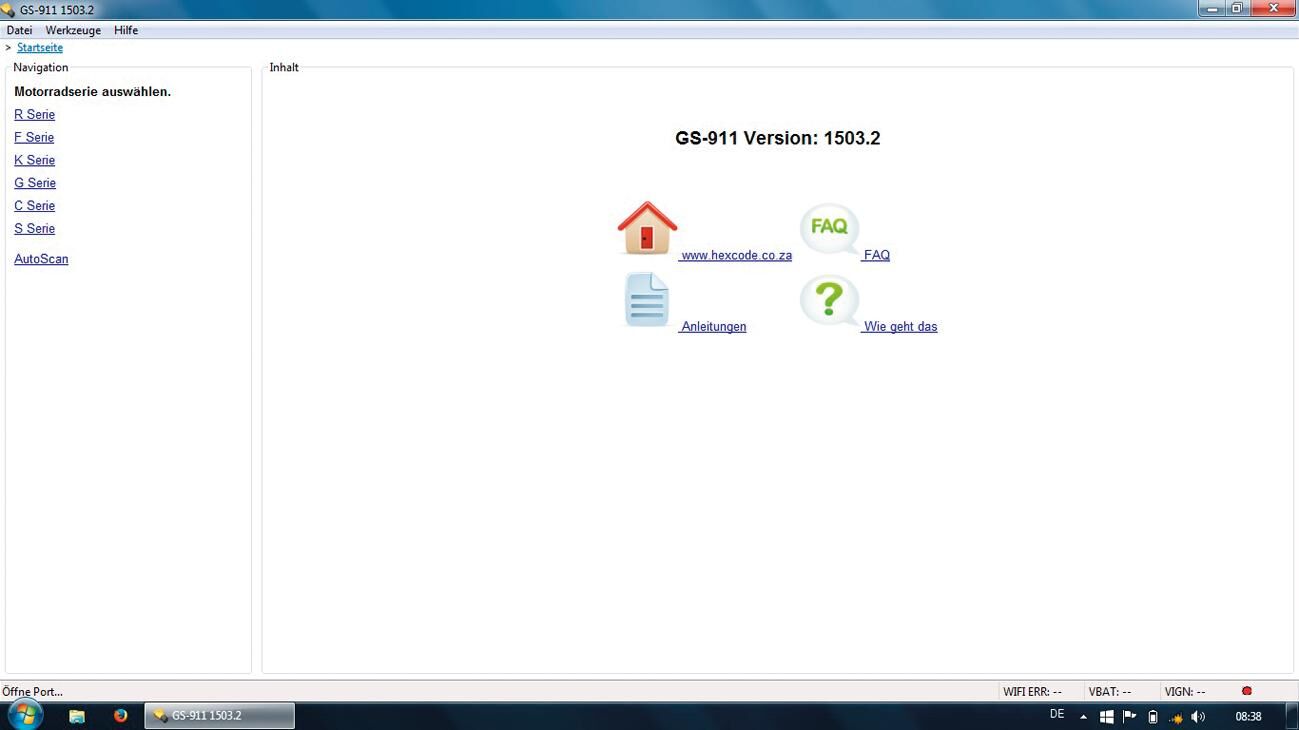Open the Hilfe menu
This screenshot has height=730, width=1299.
126,31
